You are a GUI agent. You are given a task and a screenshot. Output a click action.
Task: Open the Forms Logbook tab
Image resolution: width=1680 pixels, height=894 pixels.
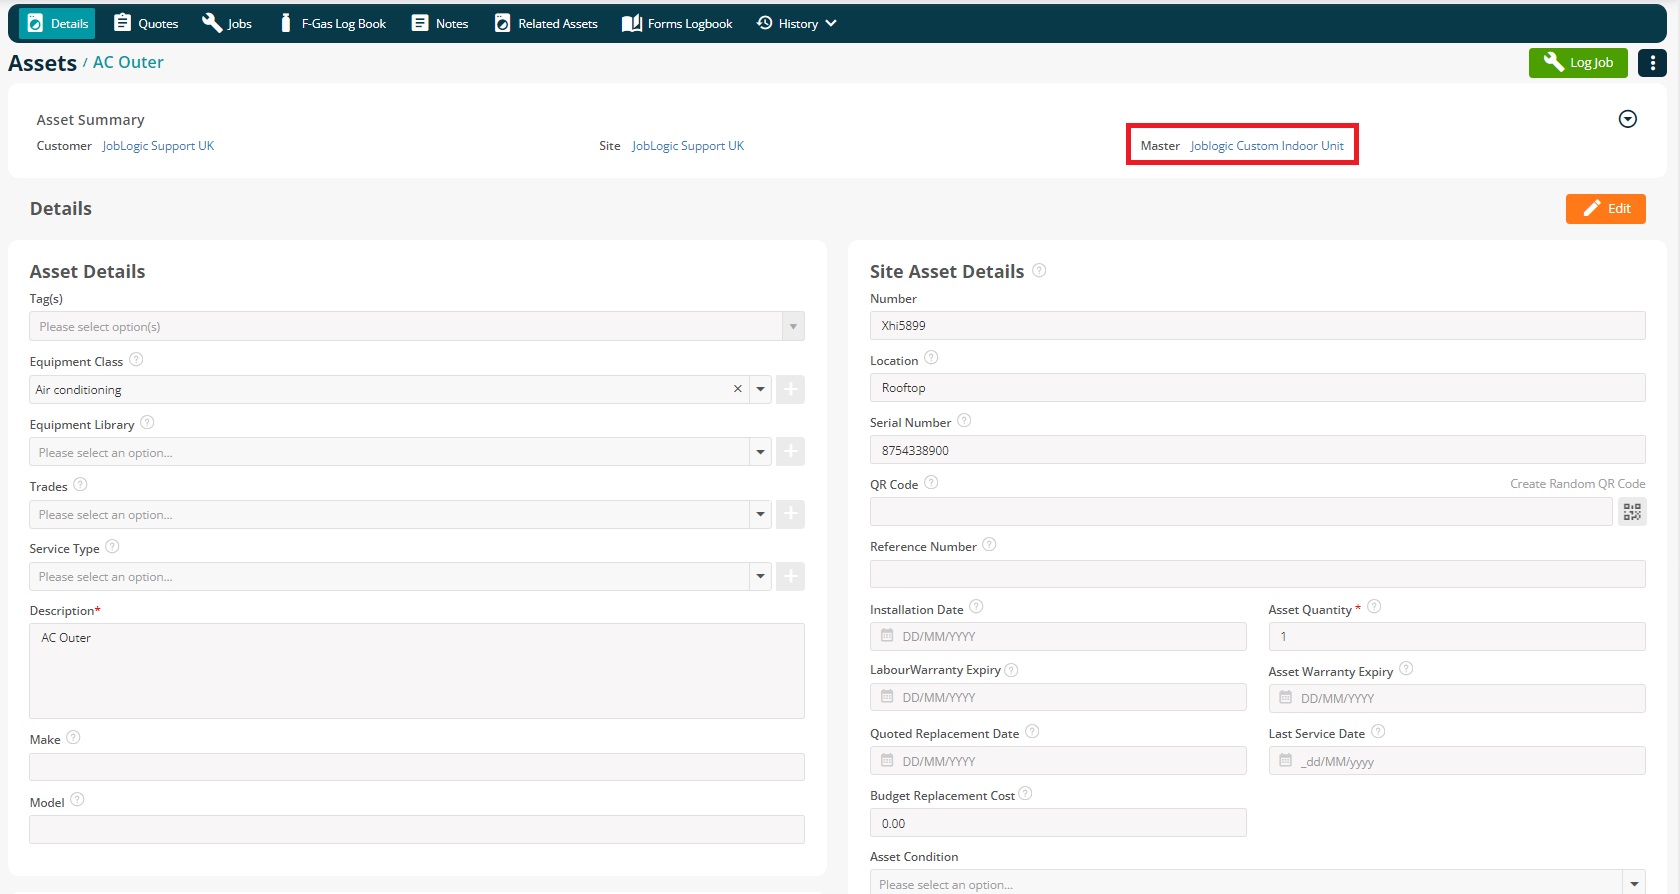(677, 23)
